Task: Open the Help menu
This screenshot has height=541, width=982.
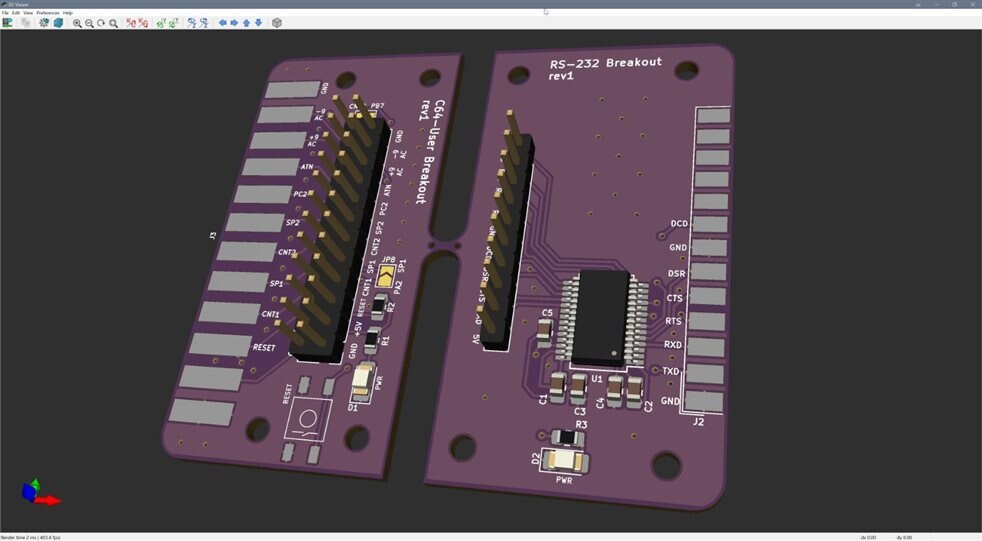Action: (x=68, y=13)
